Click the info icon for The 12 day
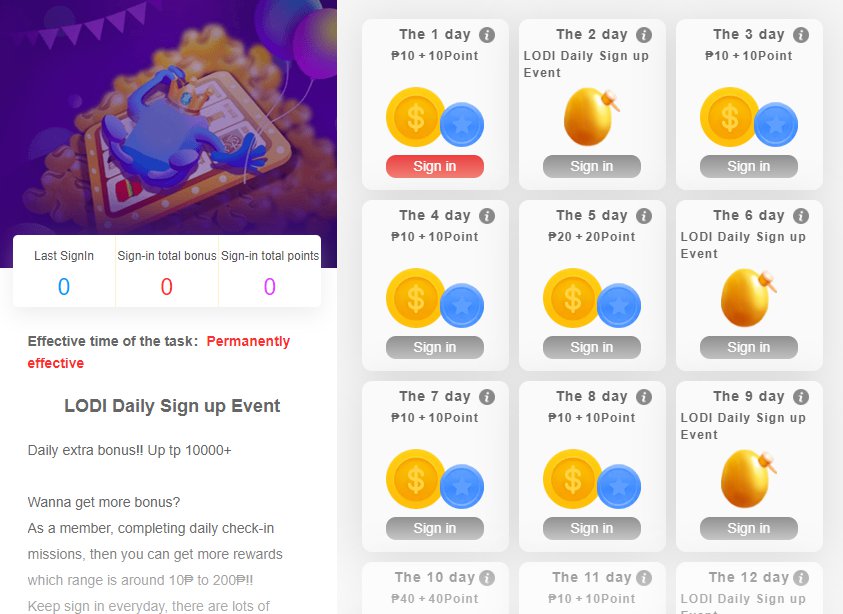The image size is (843, 614). pos(801,578)
